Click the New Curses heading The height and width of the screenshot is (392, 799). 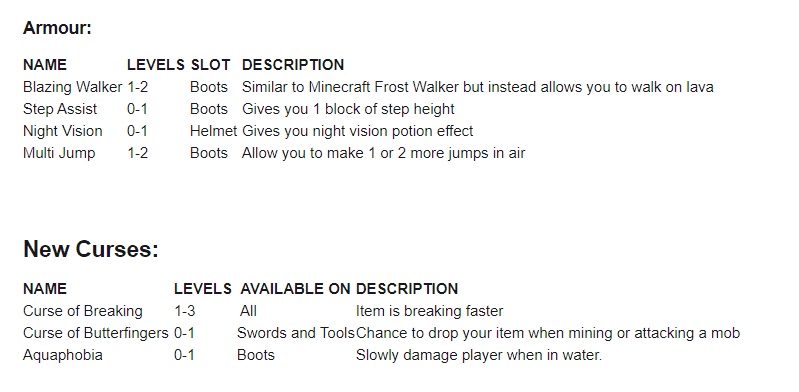pyautogui.click(x=91, y=249)
